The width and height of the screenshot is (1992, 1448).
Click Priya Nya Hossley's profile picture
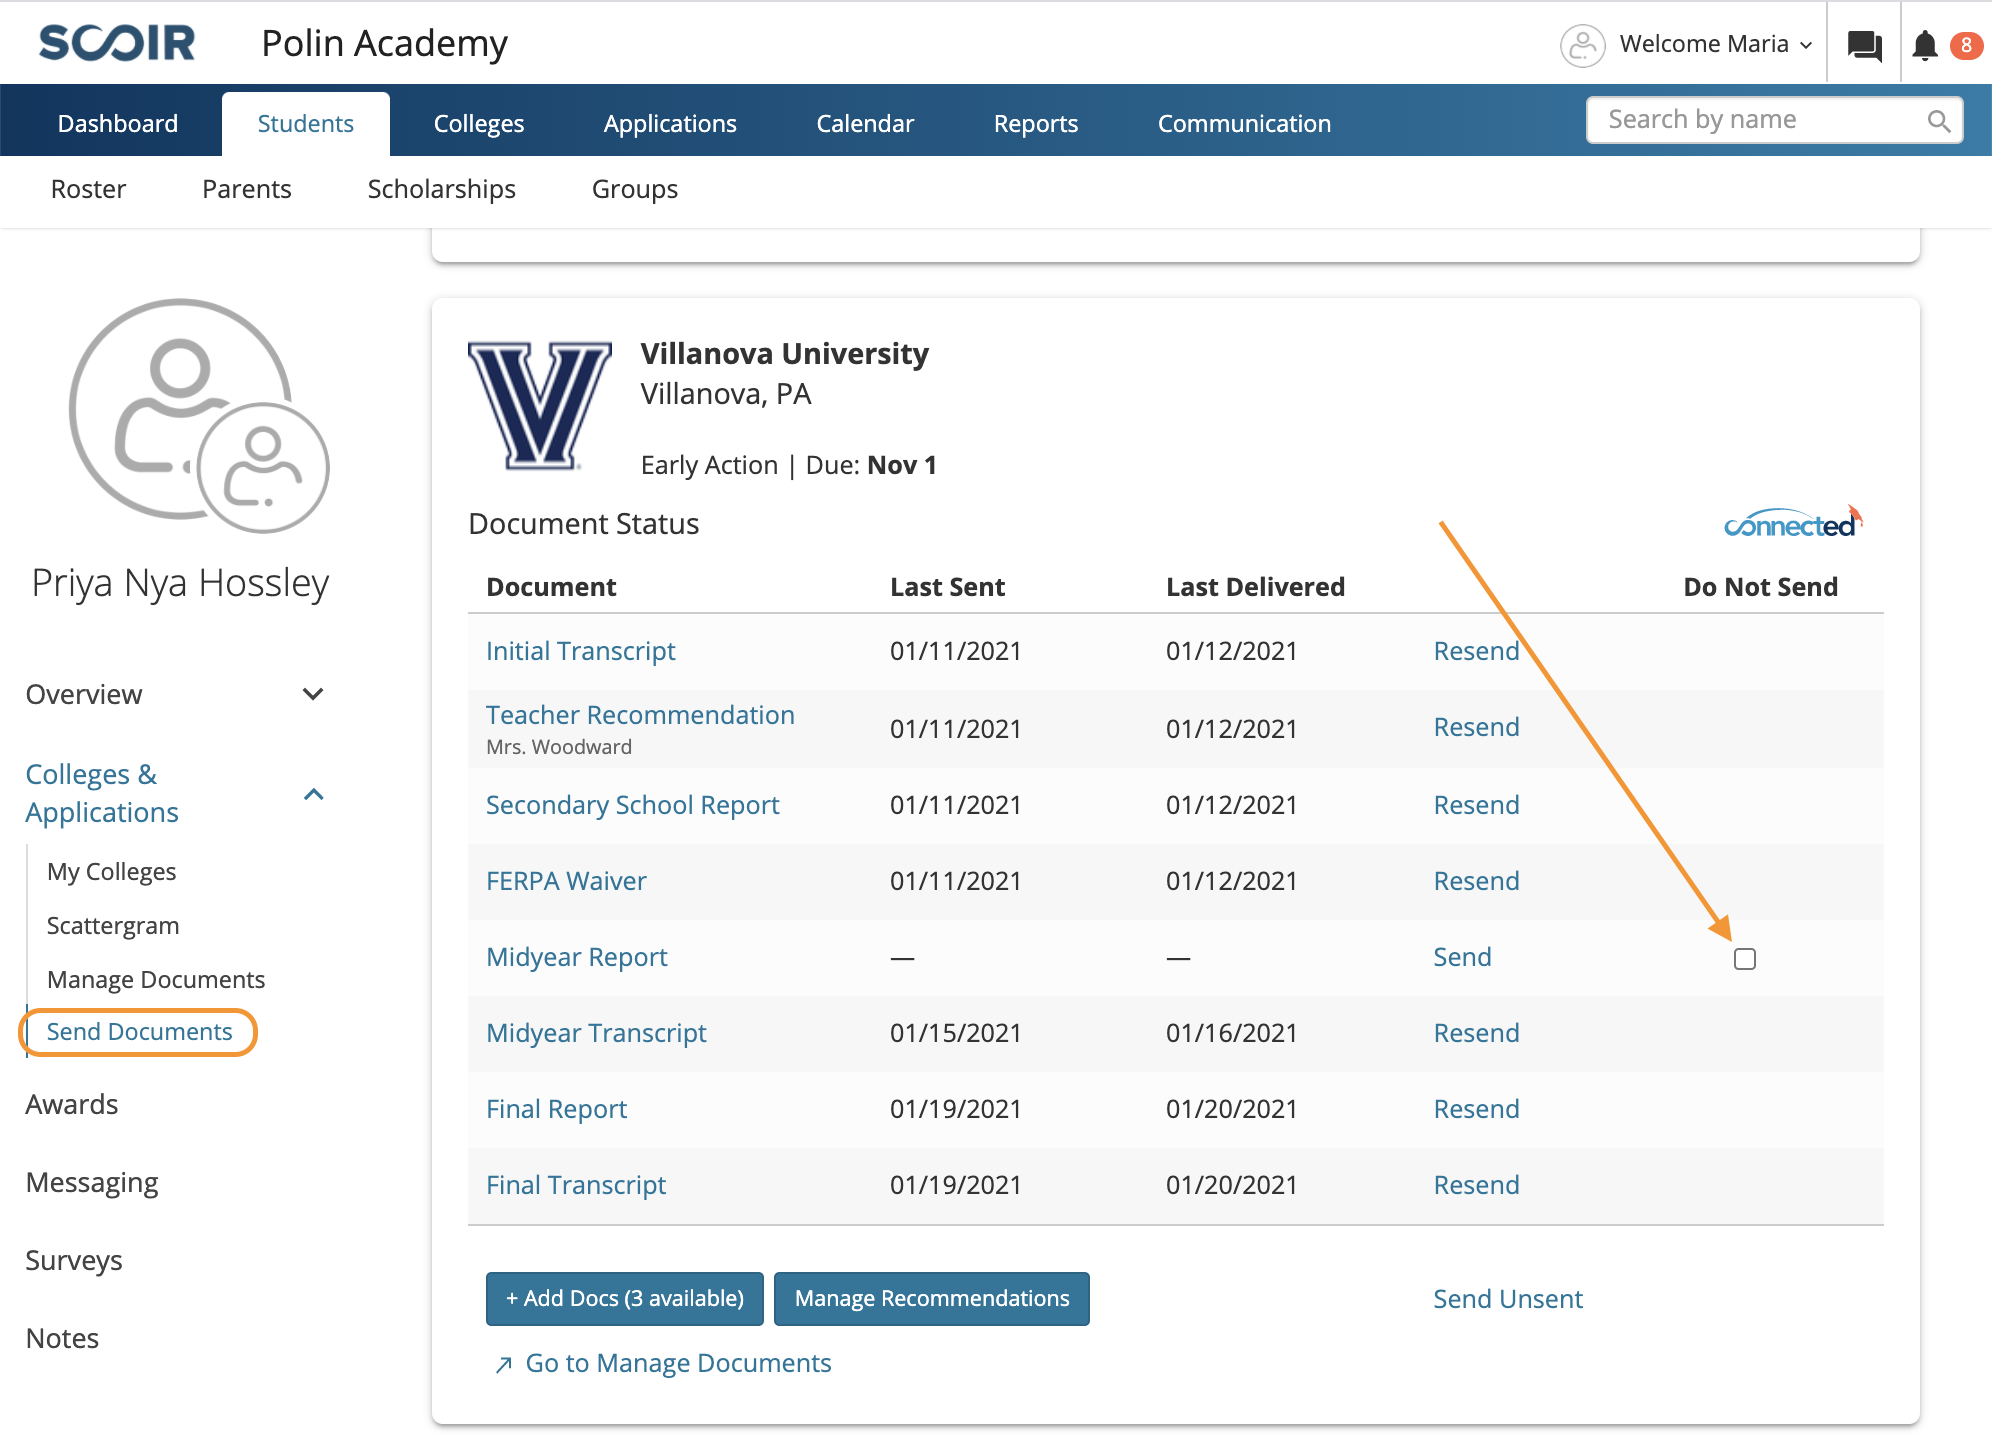(198, 415)
